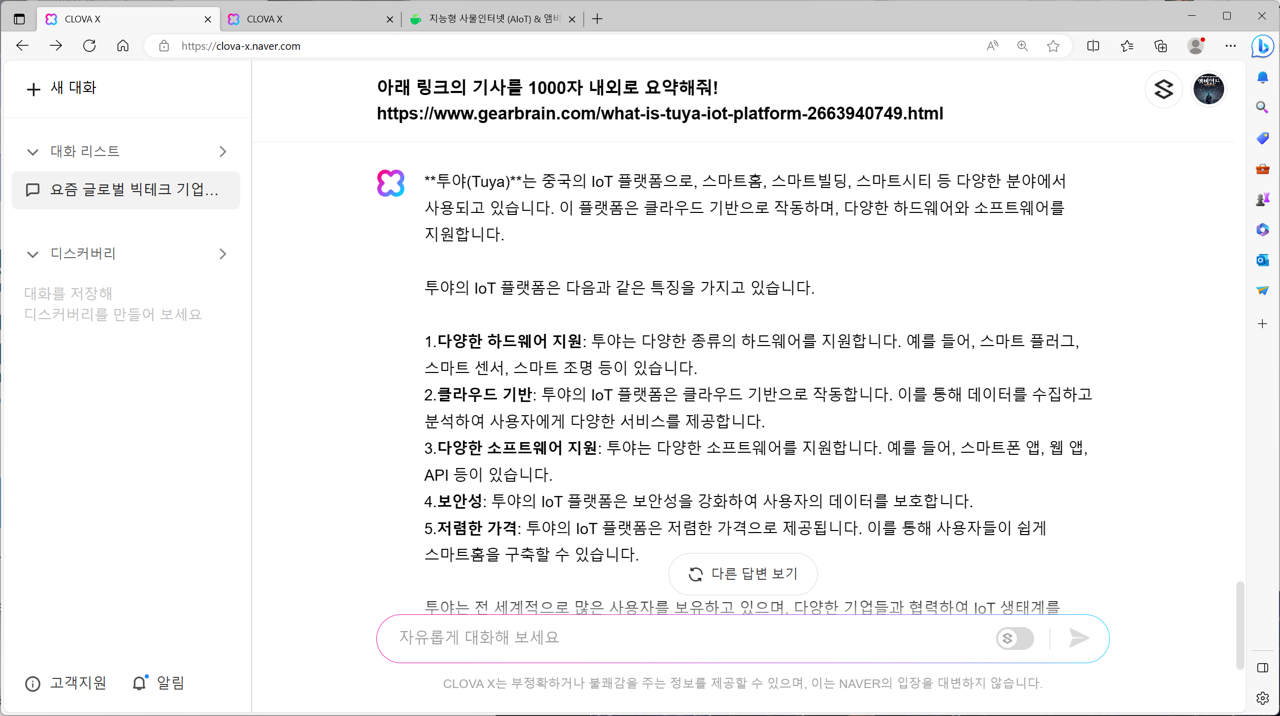
Task: Open 디스커버리 right arrow
Action: click(x=222, y=254)
